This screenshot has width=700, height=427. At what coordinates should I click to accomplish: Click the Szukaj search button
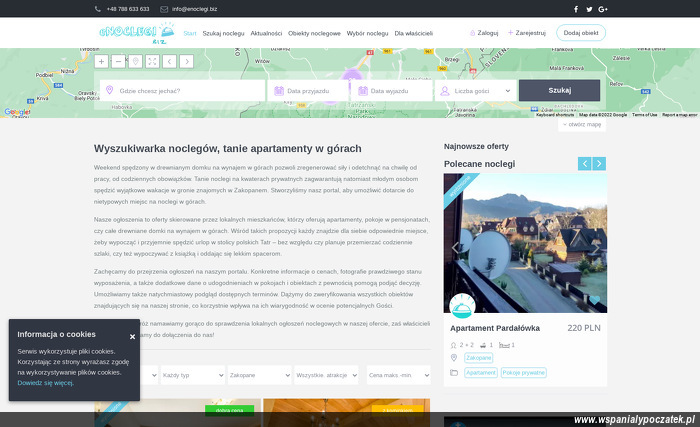tap(559, 90)
